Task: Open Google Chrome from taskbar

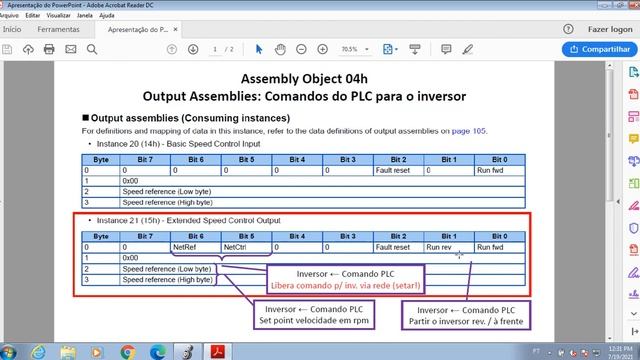Action: pos(127,352)
